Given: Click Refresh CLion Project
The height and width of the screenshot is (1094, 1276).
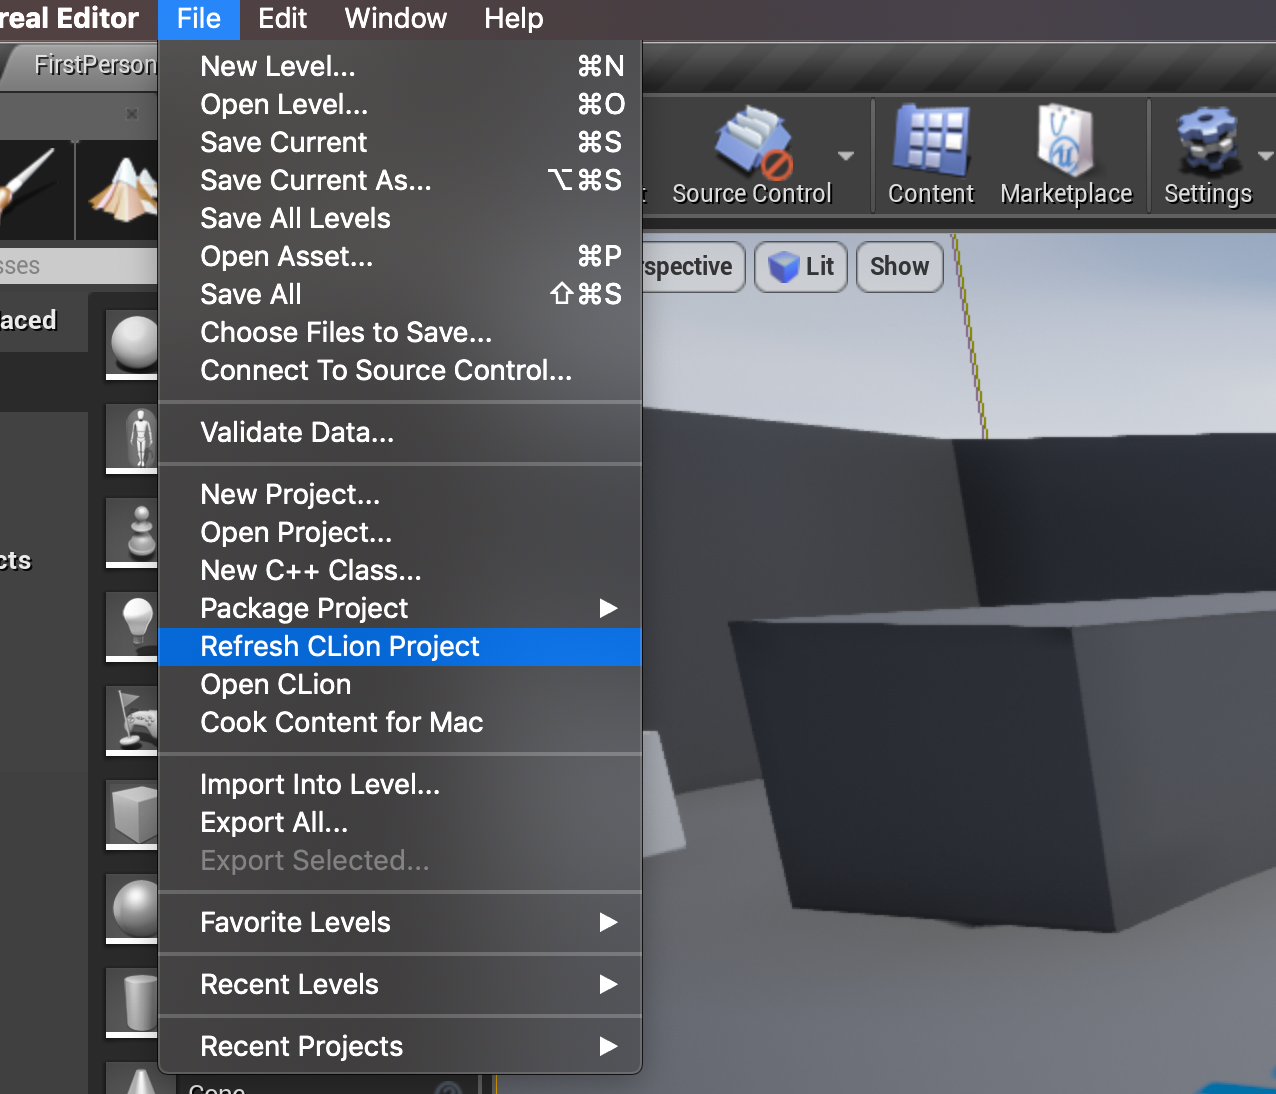Looking at the screenshot, I should (x=400, y=646).
